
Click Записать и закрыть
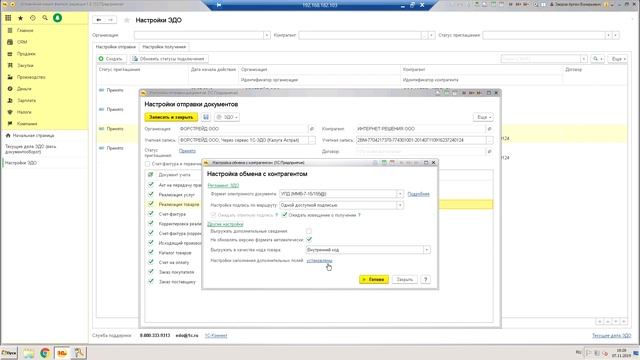(x=171, y=117)
